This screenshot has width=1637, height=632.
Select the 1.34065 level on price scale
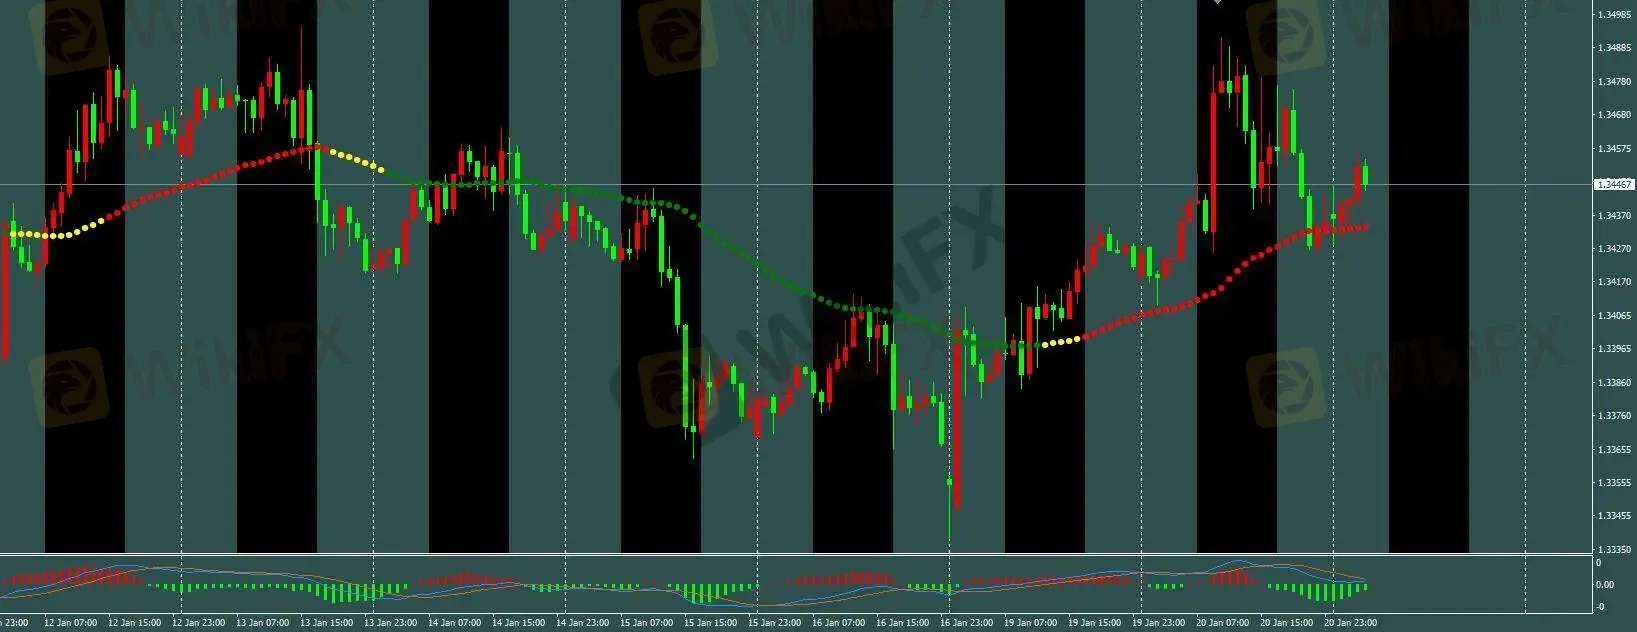1614,316
